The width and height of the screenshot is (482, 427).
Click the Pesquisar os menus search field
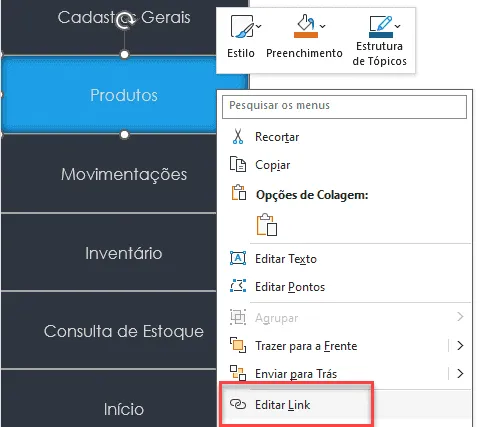point(344,107)
